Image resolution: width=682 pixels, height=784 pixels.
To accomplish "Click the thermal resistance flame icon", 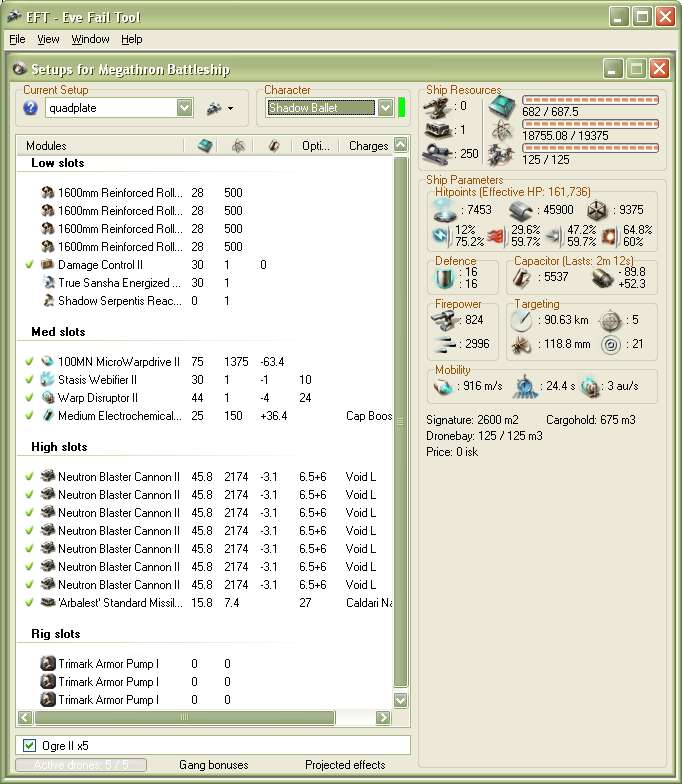I will [x=496, y=236].
